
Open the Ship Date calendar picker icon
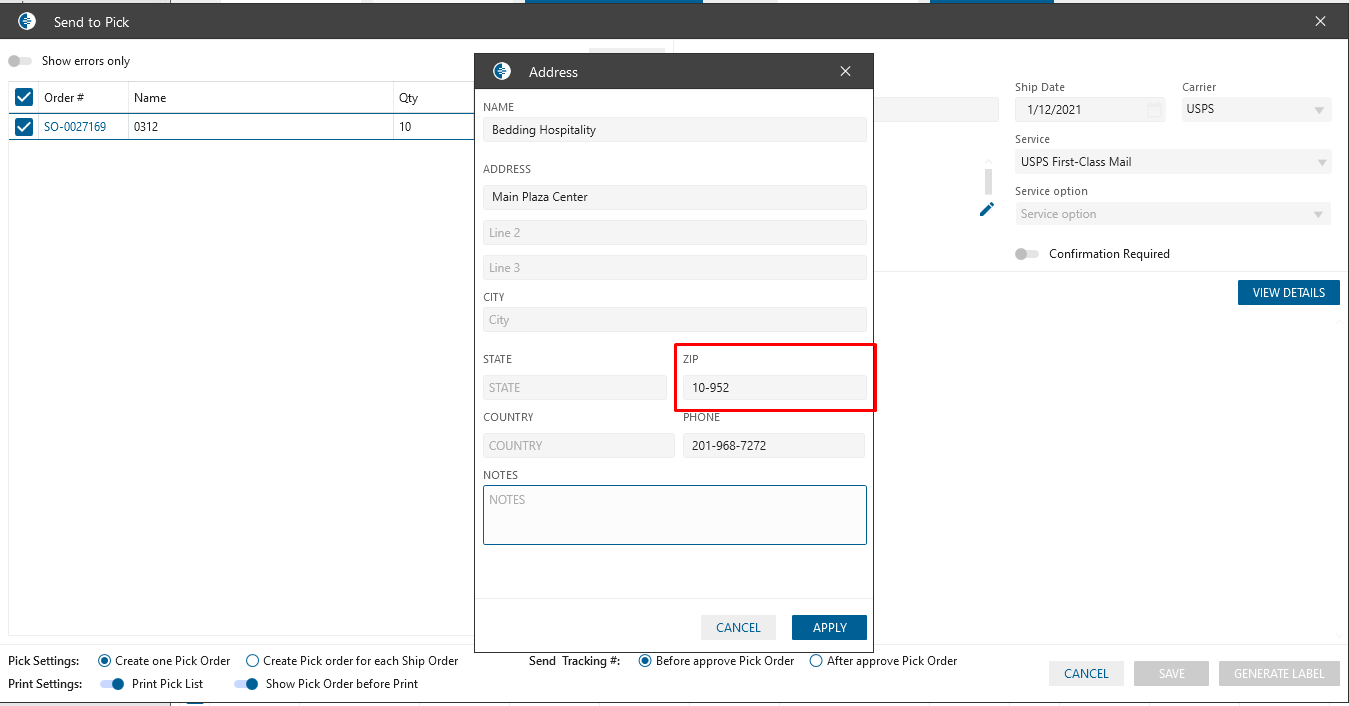pyautogui.click(x=1154, y=109)
